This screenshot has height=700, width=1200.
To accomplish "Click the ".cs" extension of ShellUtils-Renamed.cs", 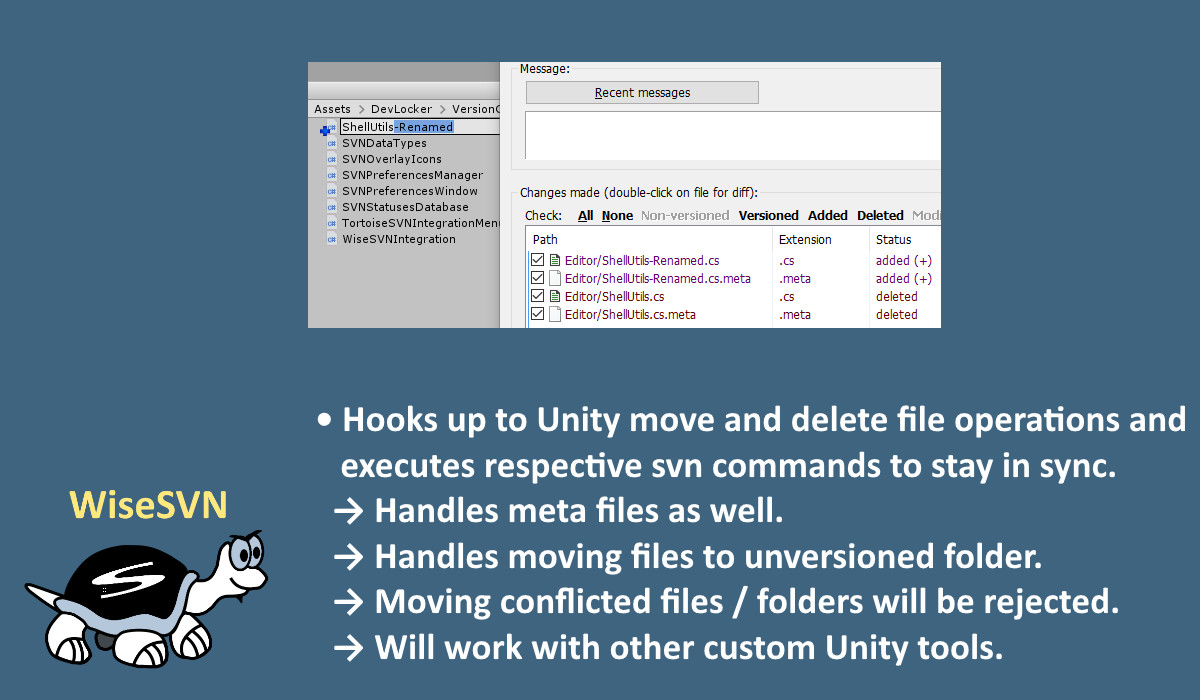I will coord(787,261).
